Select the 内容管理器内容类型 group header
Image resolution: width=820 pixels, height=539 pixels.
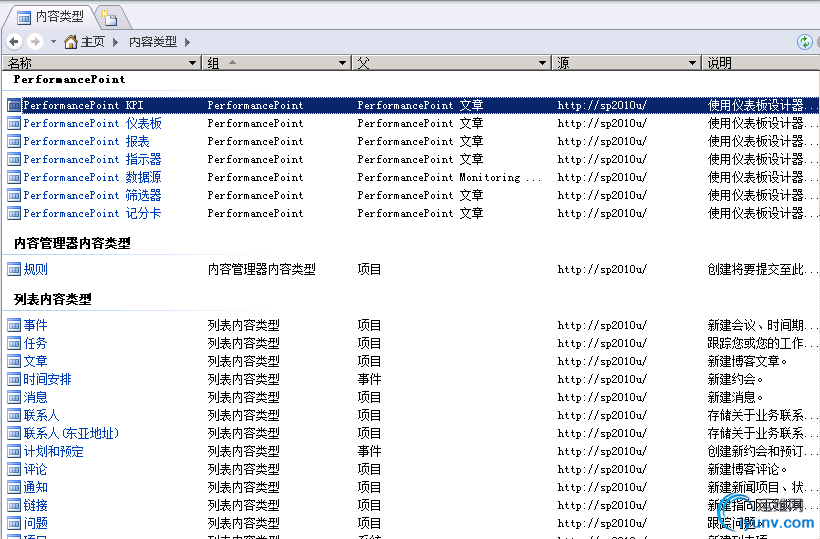72,243
